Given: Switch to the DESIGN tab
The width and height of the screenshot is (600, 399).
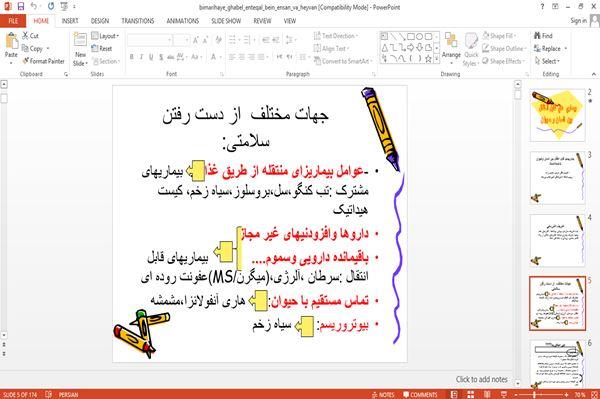Looking at the screenshot, I should coord(100,21).
